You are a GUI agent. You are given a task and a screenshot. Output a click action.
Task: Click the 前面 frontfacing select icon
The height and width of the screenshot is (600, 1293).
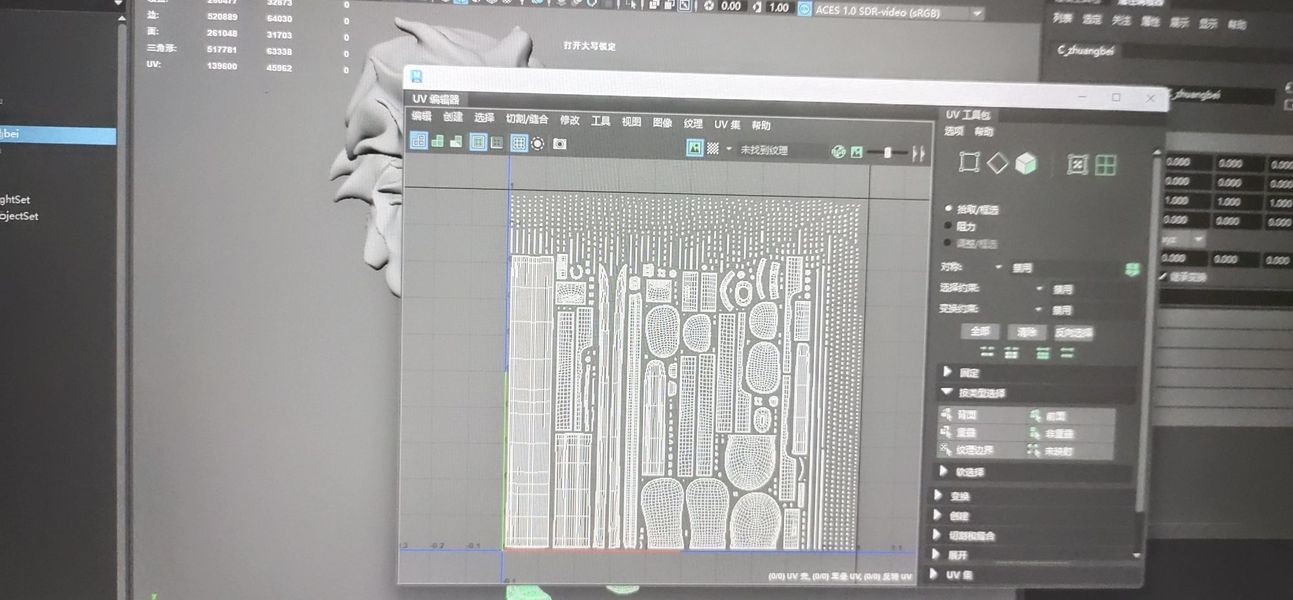click(x=1036, y=416)
